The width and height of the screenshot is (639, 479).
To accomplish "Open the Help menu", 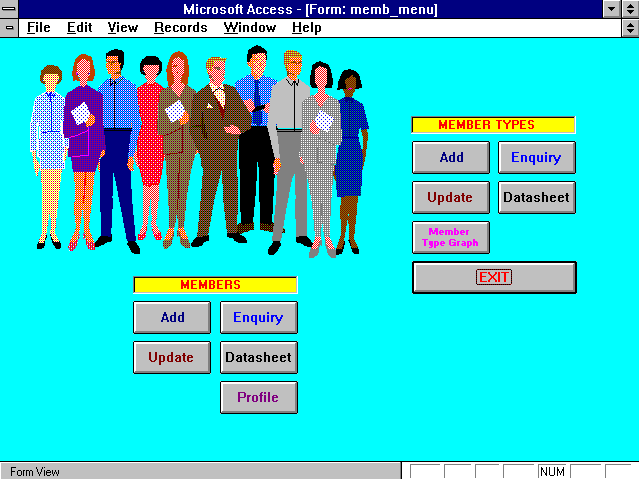I will click(306, 28).
